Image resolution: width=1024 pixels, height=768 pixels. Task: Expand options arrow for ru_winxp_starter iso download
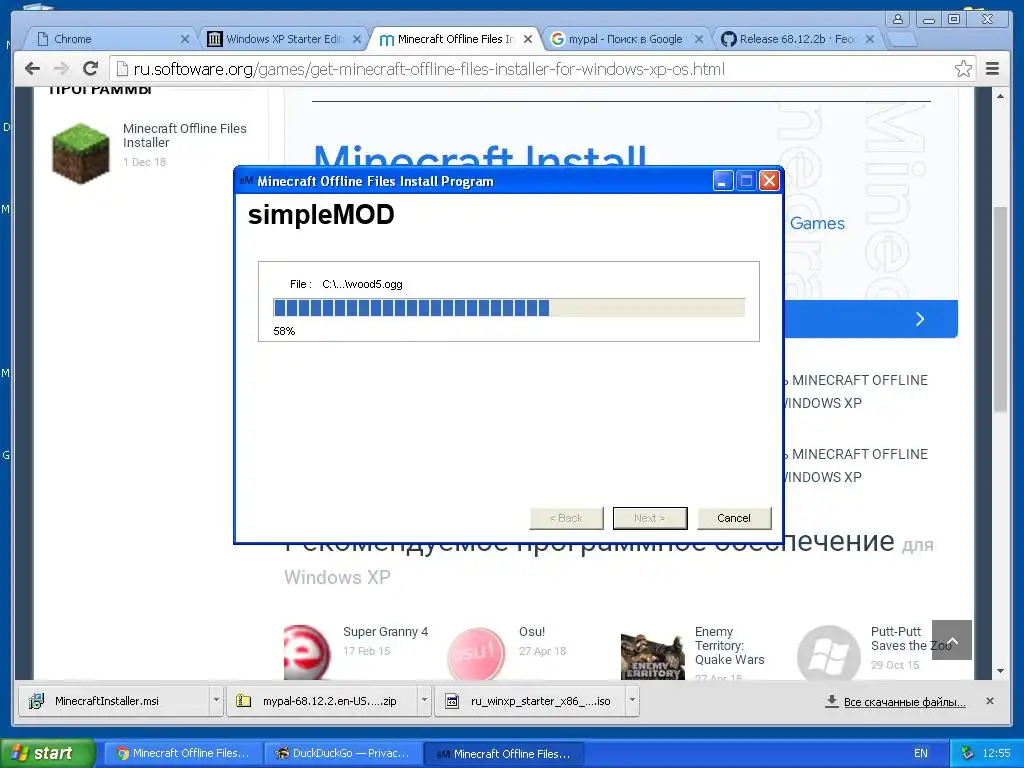(632, 701)
